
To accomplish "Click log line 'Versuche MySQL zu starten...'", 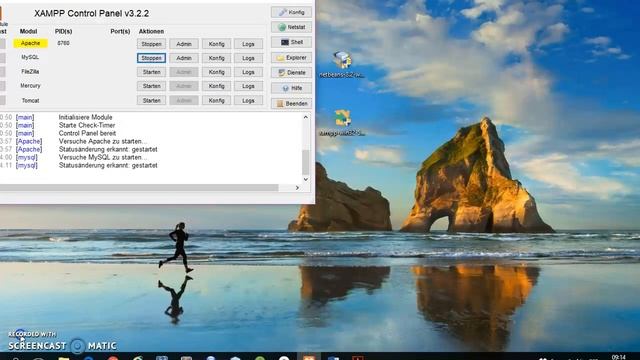I will [x=103, y=157].
